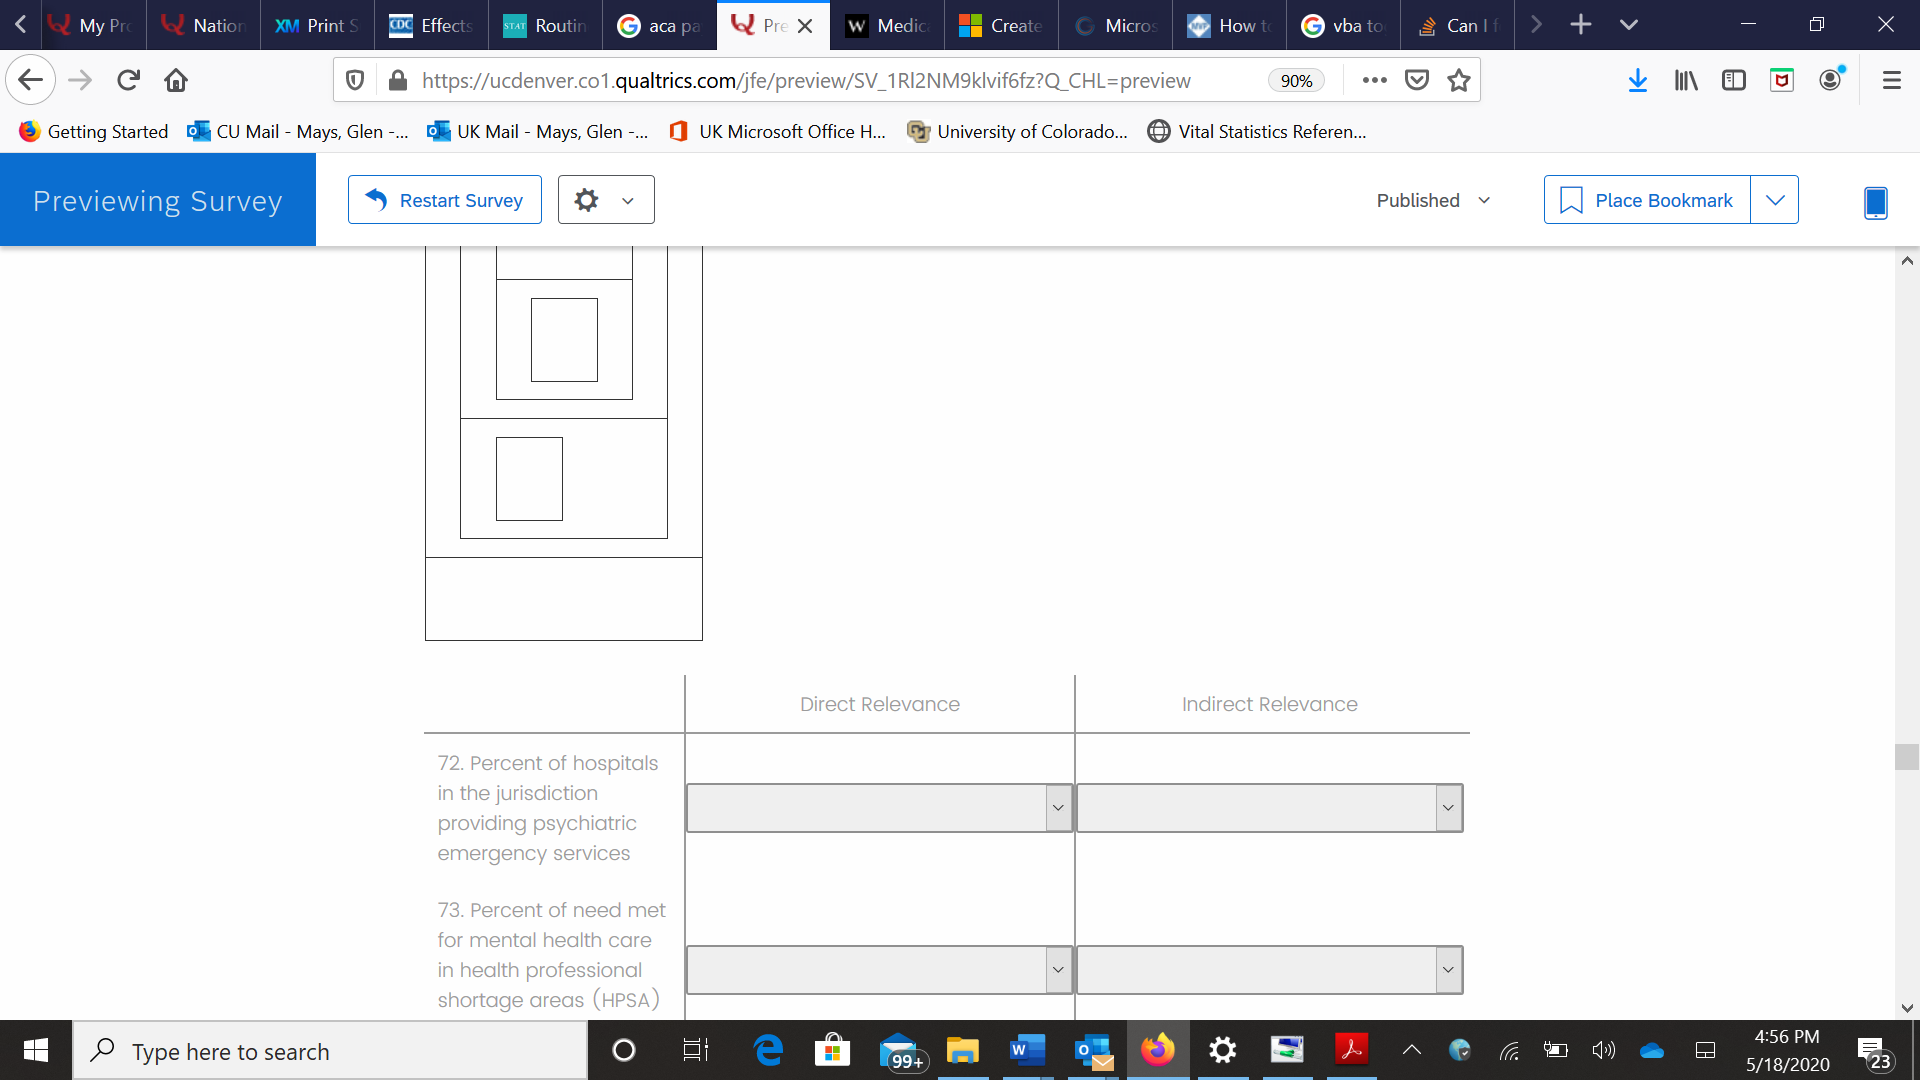Expand Indirect Relevance dropdown for item 73
Viewport: 1920px width, 1080px height.
tap(1269, 970)
